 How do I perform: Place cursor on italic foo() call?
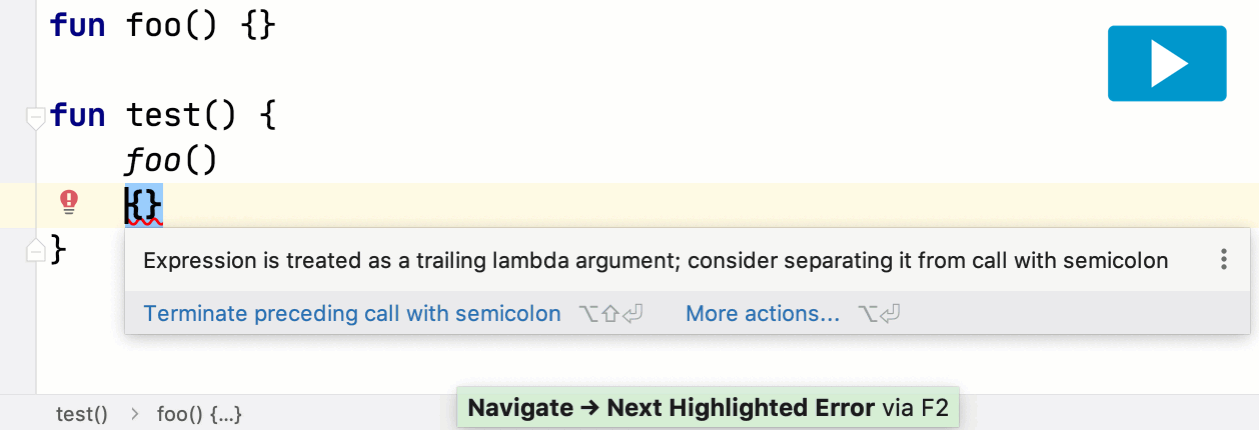click(x=170, y=160)
